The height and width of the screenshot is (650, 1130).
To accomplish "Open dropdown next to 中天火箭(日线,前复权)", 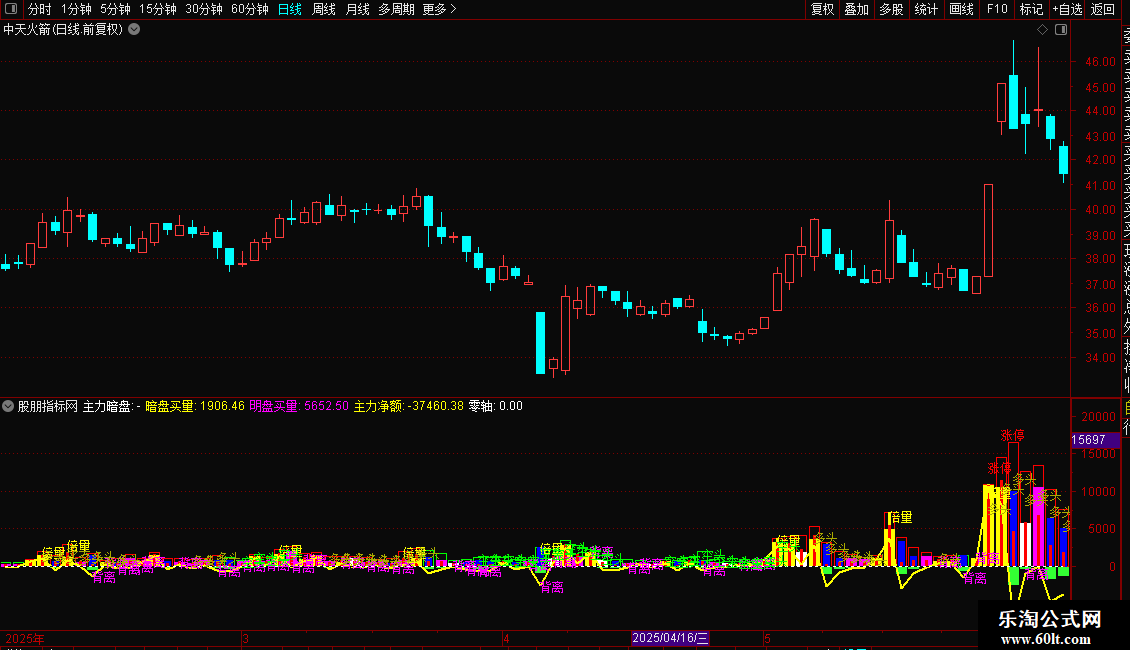I will point(134,30).
